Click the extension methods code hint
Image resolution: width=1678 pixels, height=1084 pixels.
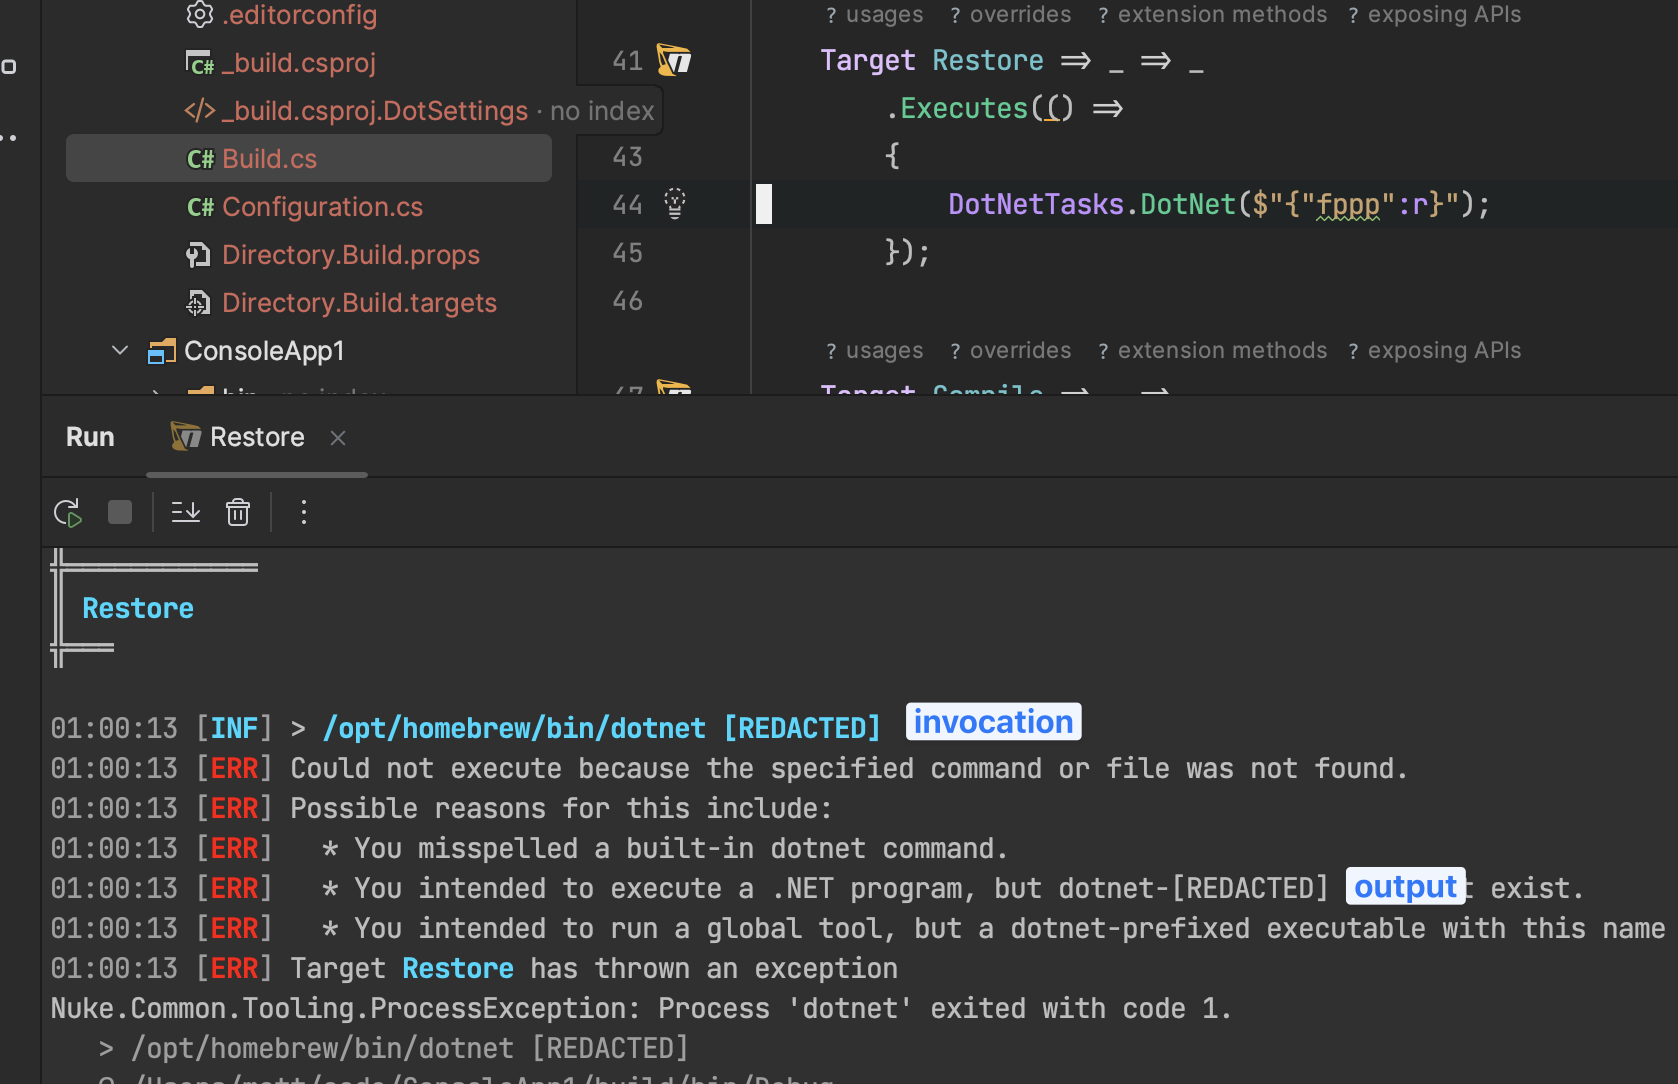pos(1212,15)
